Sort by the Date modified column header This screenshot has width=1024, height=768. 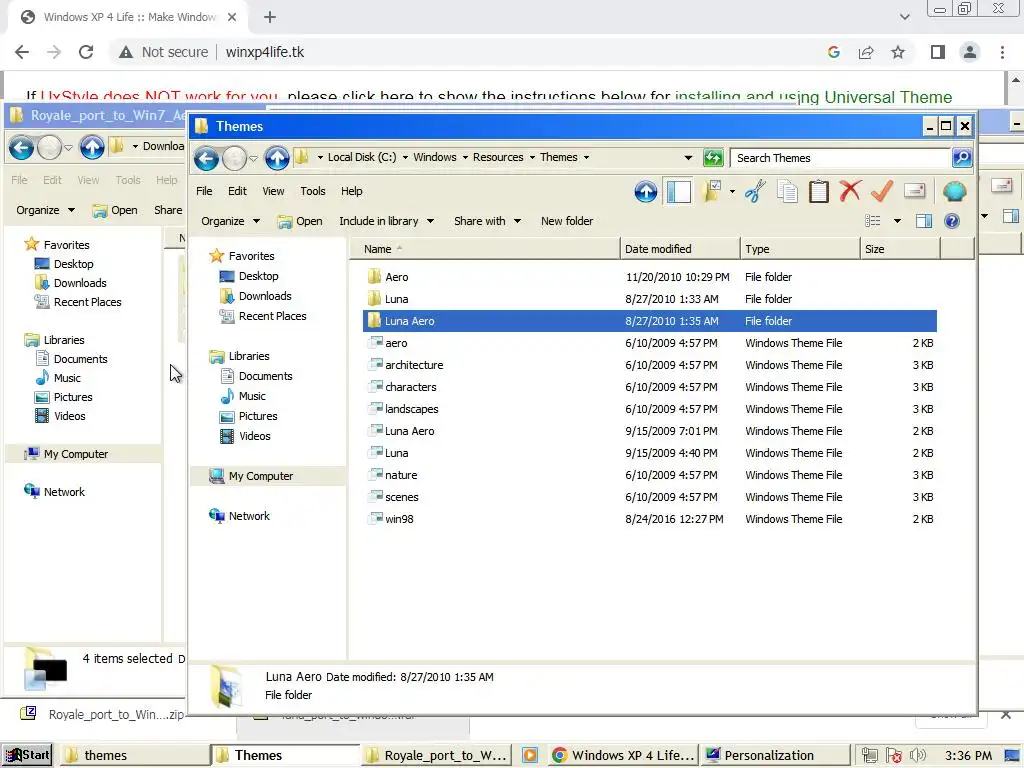[680, 249]
